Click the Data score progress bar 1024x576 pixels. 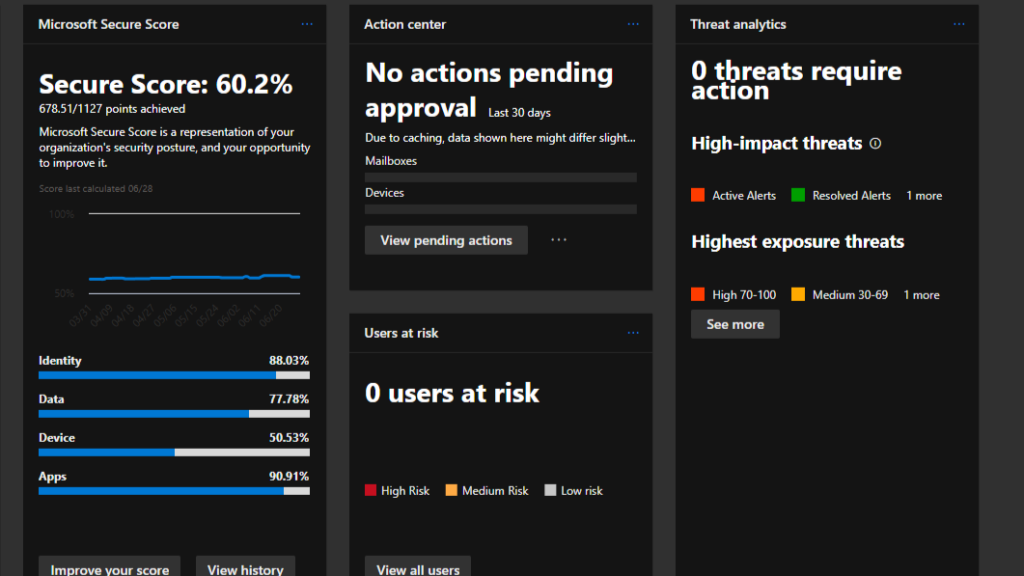[x=174, y=414]
